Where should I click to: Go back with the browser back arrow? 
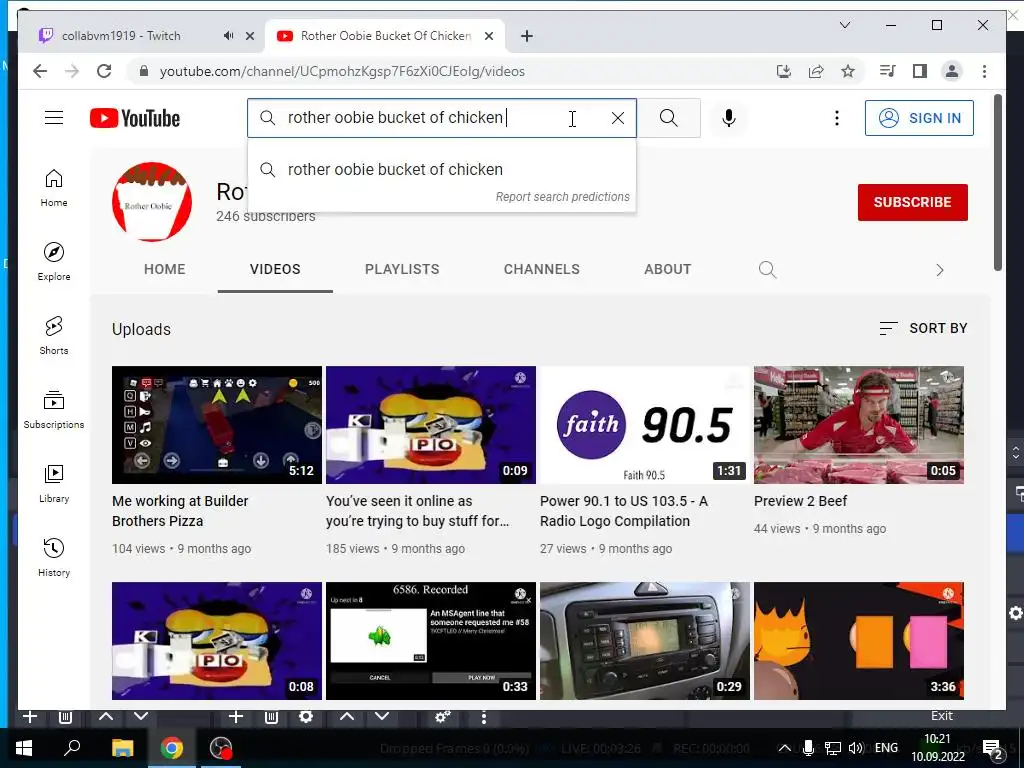pos(40,71)
